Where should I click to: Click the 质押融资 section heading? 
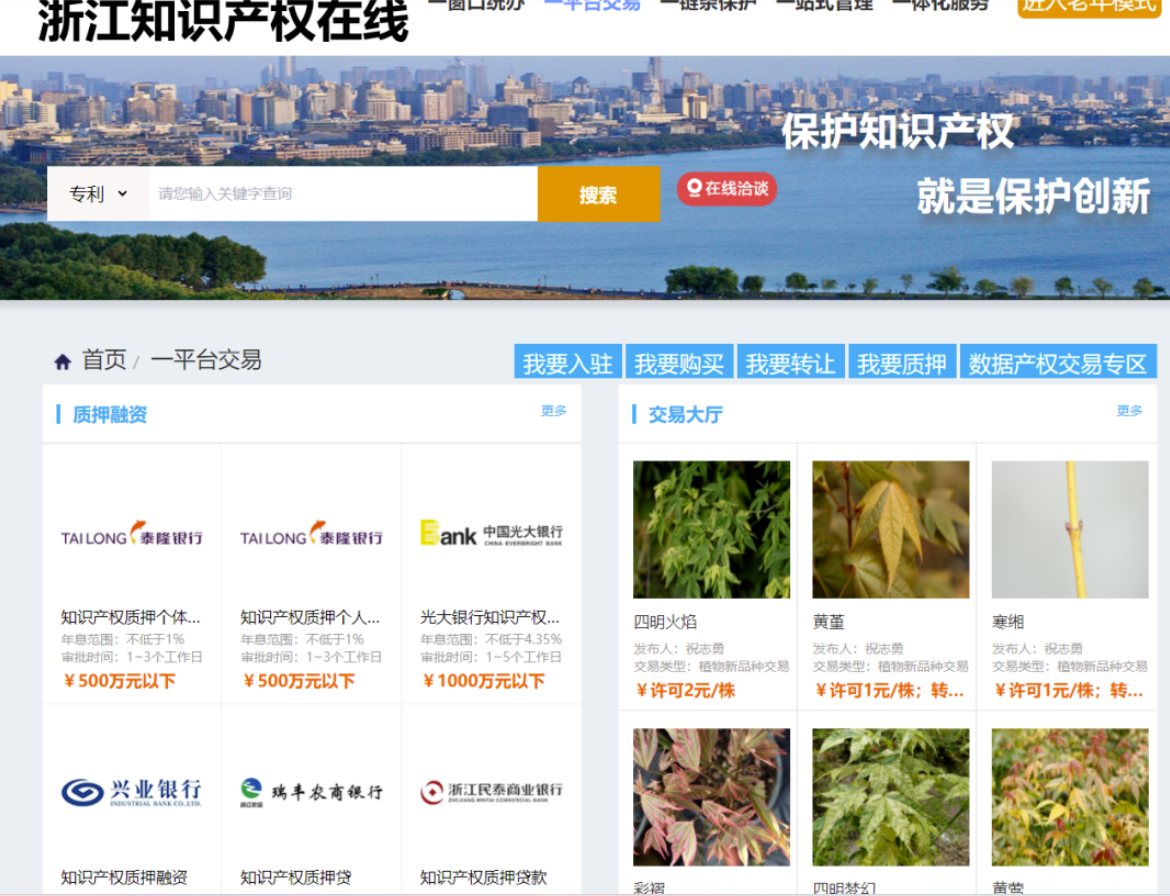coord(110,415)
